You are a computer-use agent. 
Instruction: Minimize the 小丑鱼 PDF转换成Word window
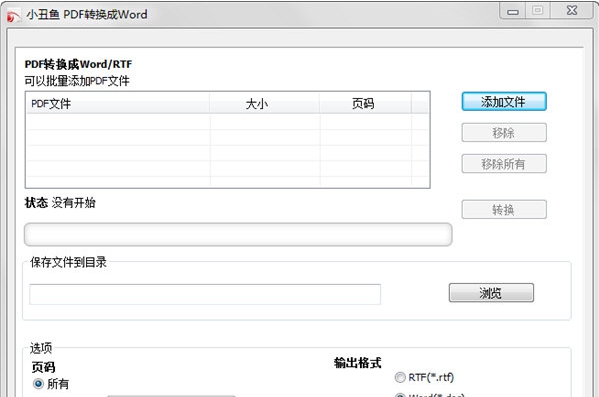click(512, 11)
